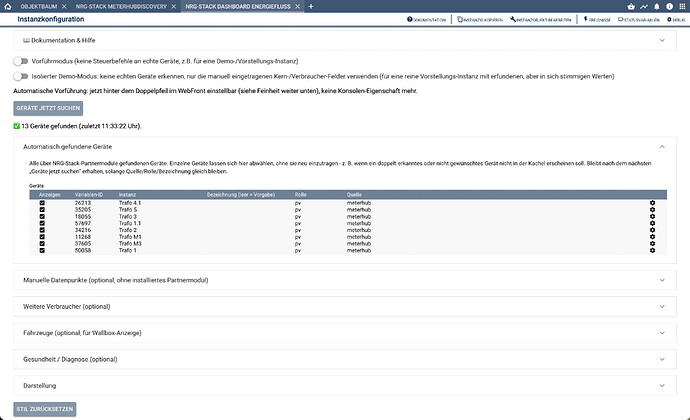Sort by the Variablen-ID column header
690x420 pixels.
88,195
